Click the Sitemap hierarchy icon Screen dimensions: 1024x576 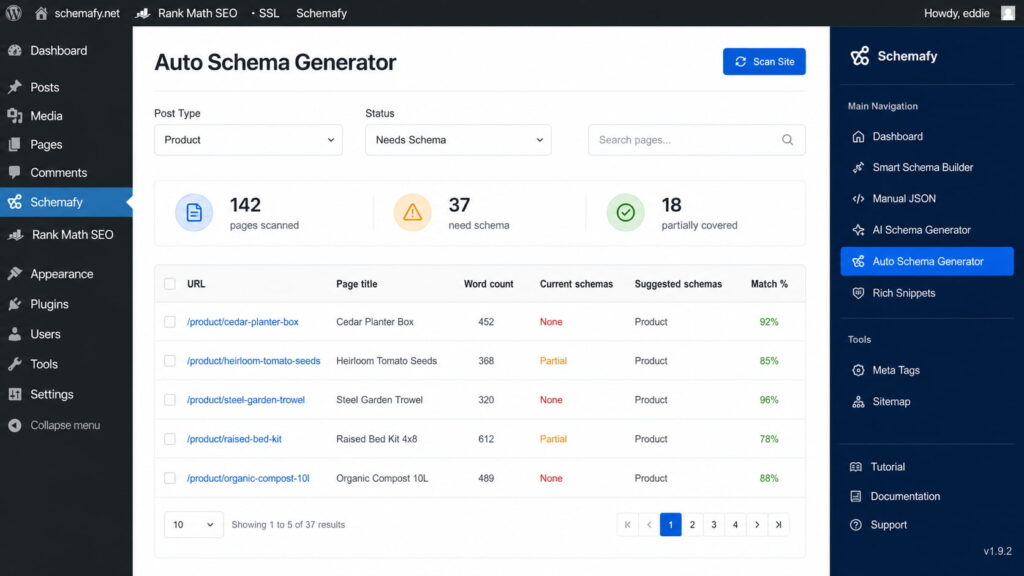click(x=858, y=402)
